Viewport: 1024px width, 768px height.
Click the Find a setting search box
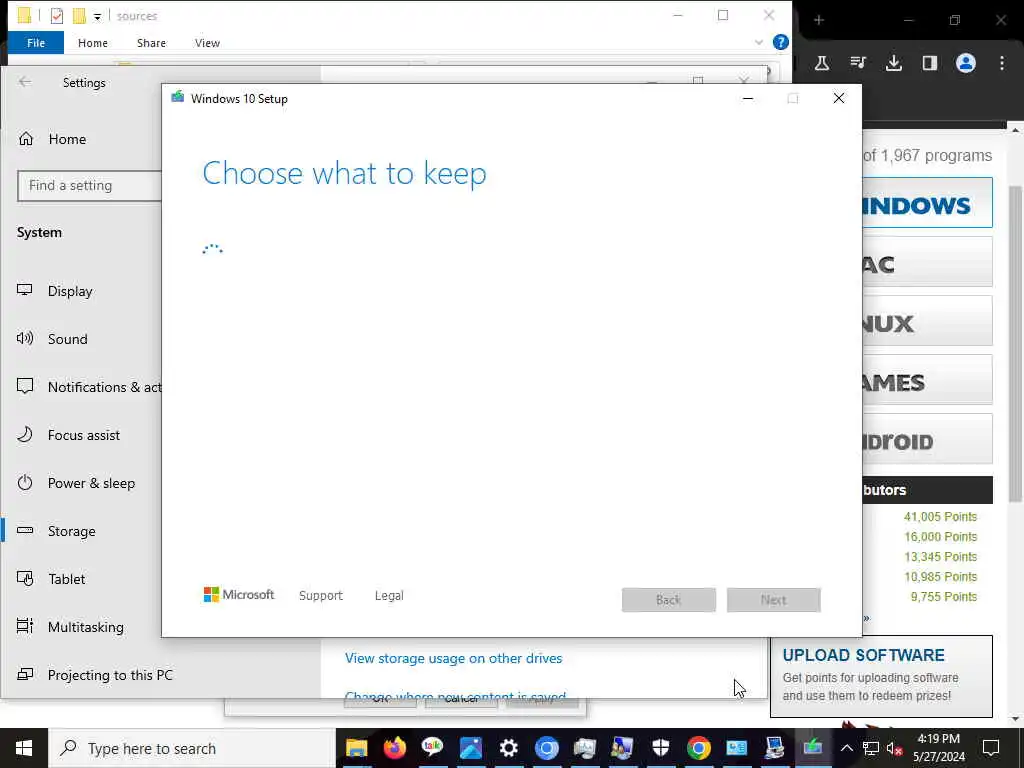[x=89, y=185]
